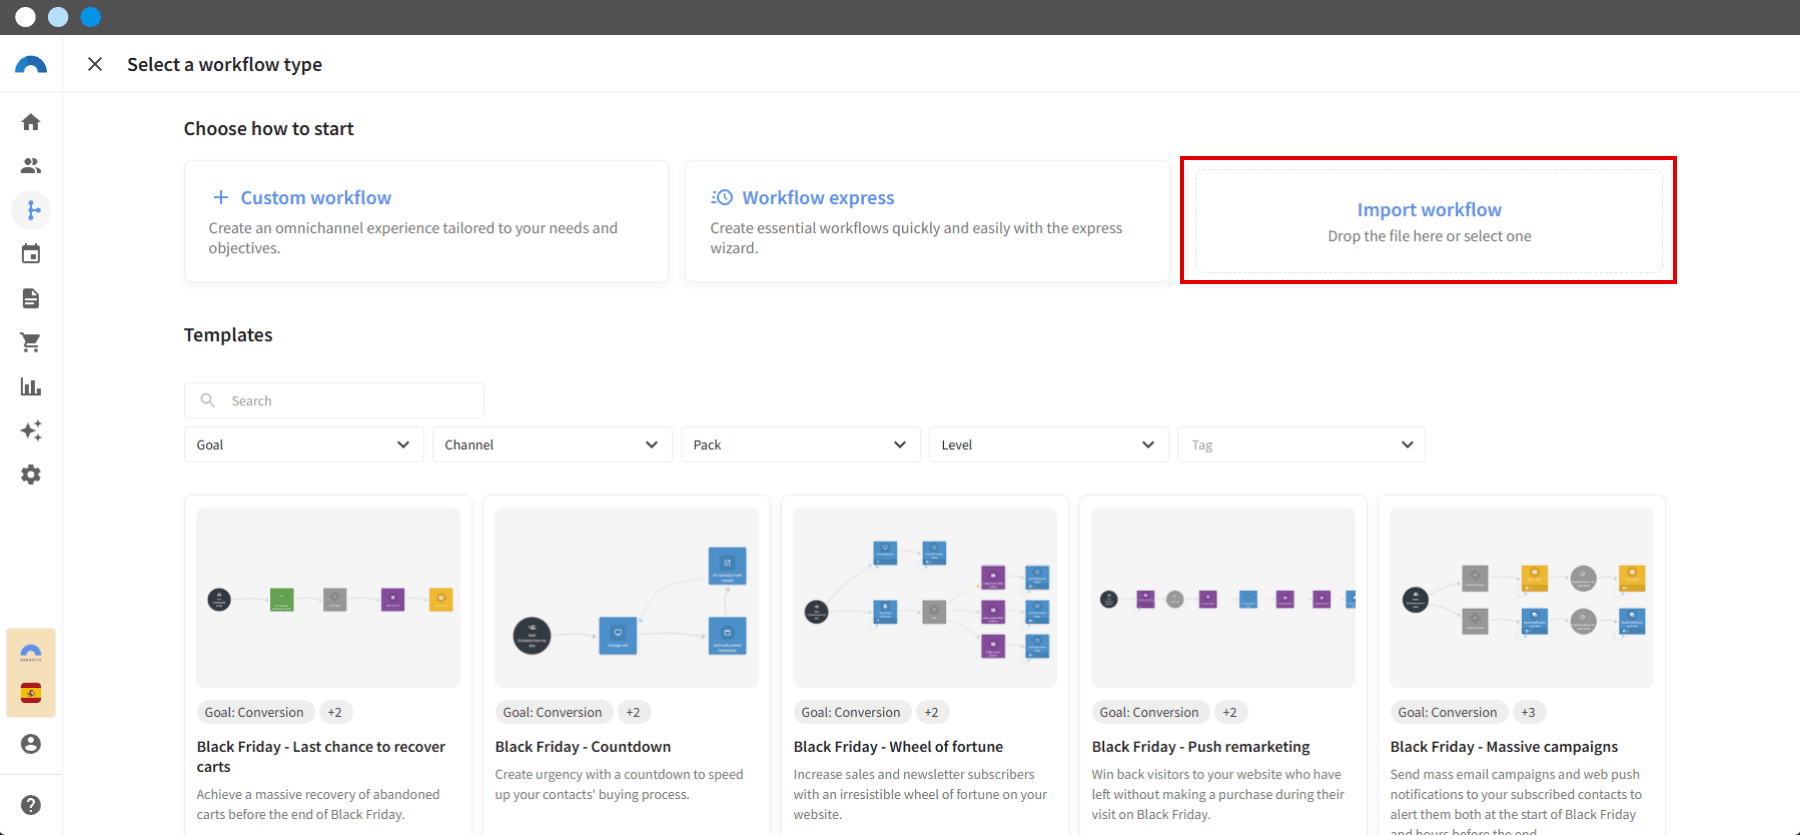Viewport: 1800px width, 835px height.
Task: Open Black Friday Wheel of fortune thumbnail
Action: (925, 598)
